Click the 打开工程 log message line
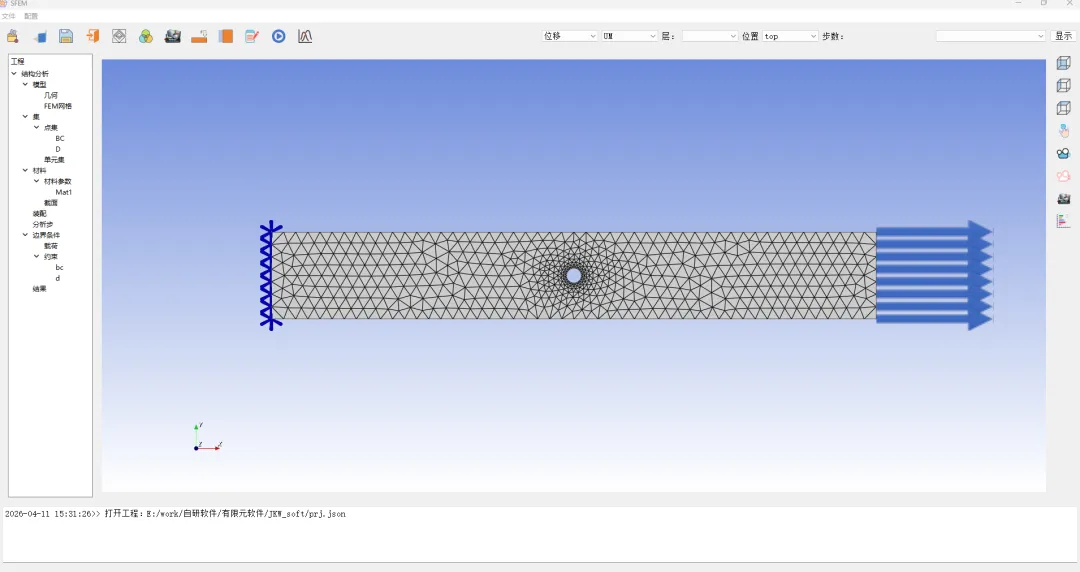1080x572 pixels. (x=176, y=513)
